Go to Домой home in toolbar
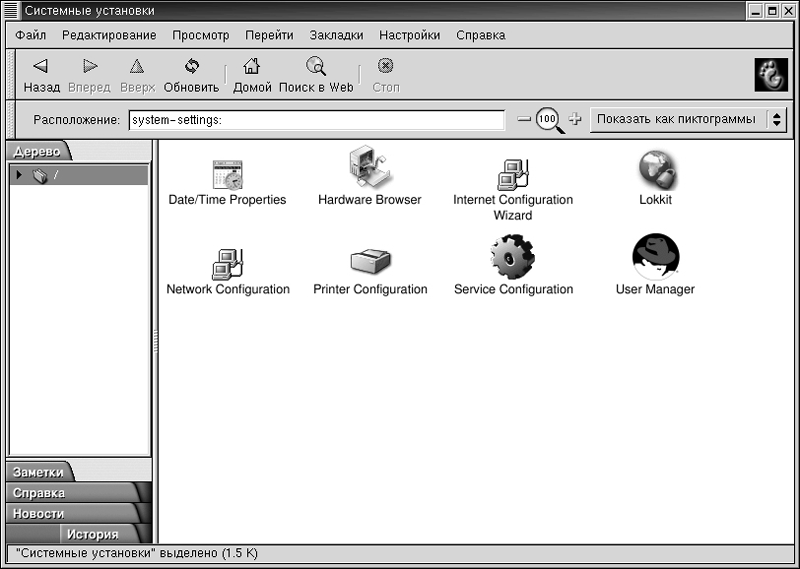800x569 pixels. coord(252,75)
